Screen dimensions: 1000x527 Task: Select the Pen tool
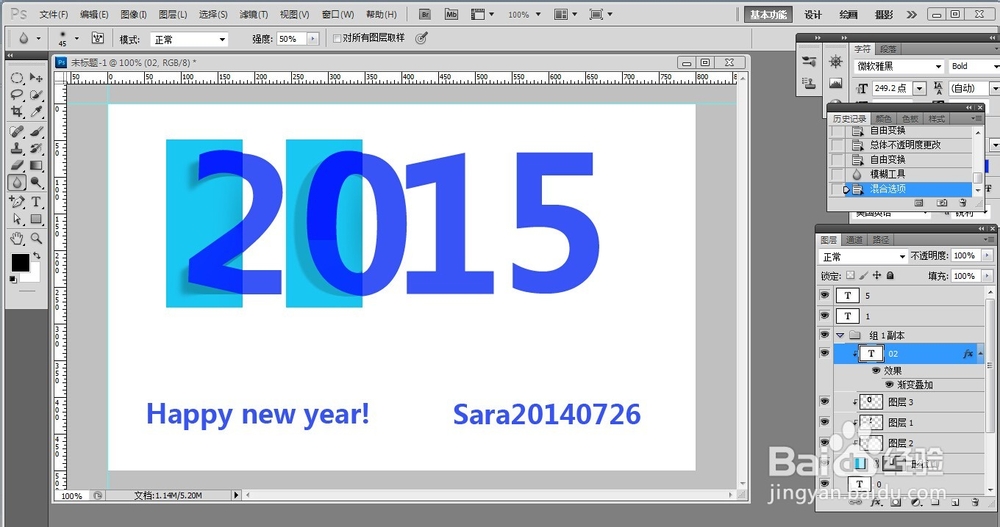click(x=17, y=202)
